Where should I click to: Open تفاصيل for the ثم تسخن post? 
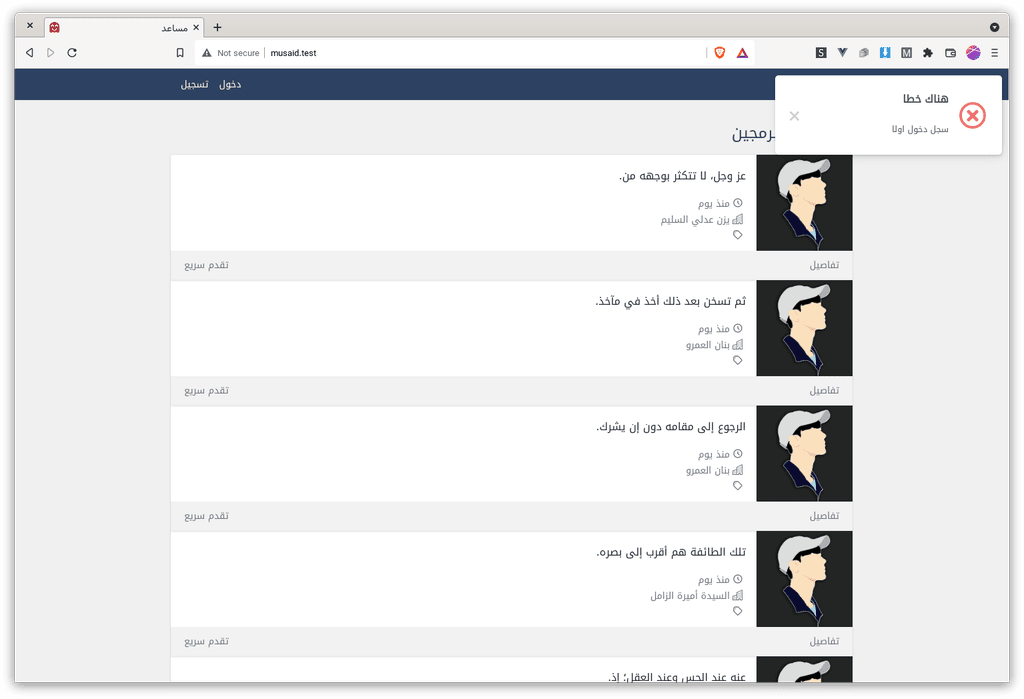pos(824,390)
